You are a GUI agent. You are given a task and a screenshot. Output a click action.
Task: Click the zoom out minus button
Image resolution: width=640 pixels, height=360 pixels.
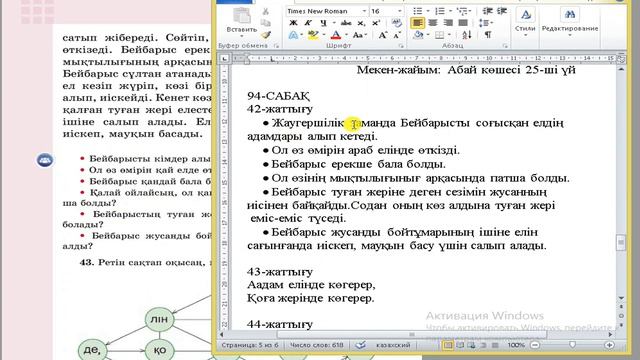click(x=535, y=345)
